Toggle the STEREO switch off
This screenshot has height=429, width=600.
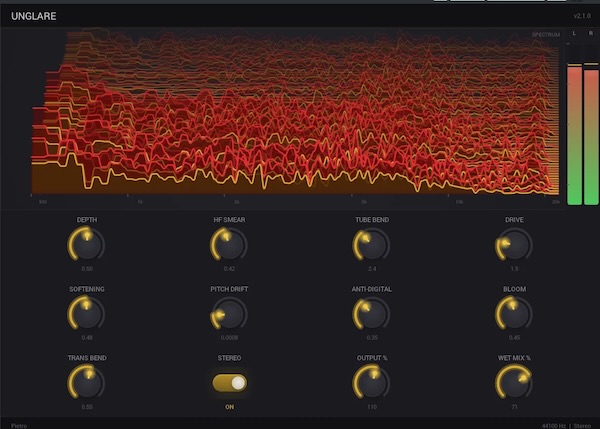tap(230, 383)
